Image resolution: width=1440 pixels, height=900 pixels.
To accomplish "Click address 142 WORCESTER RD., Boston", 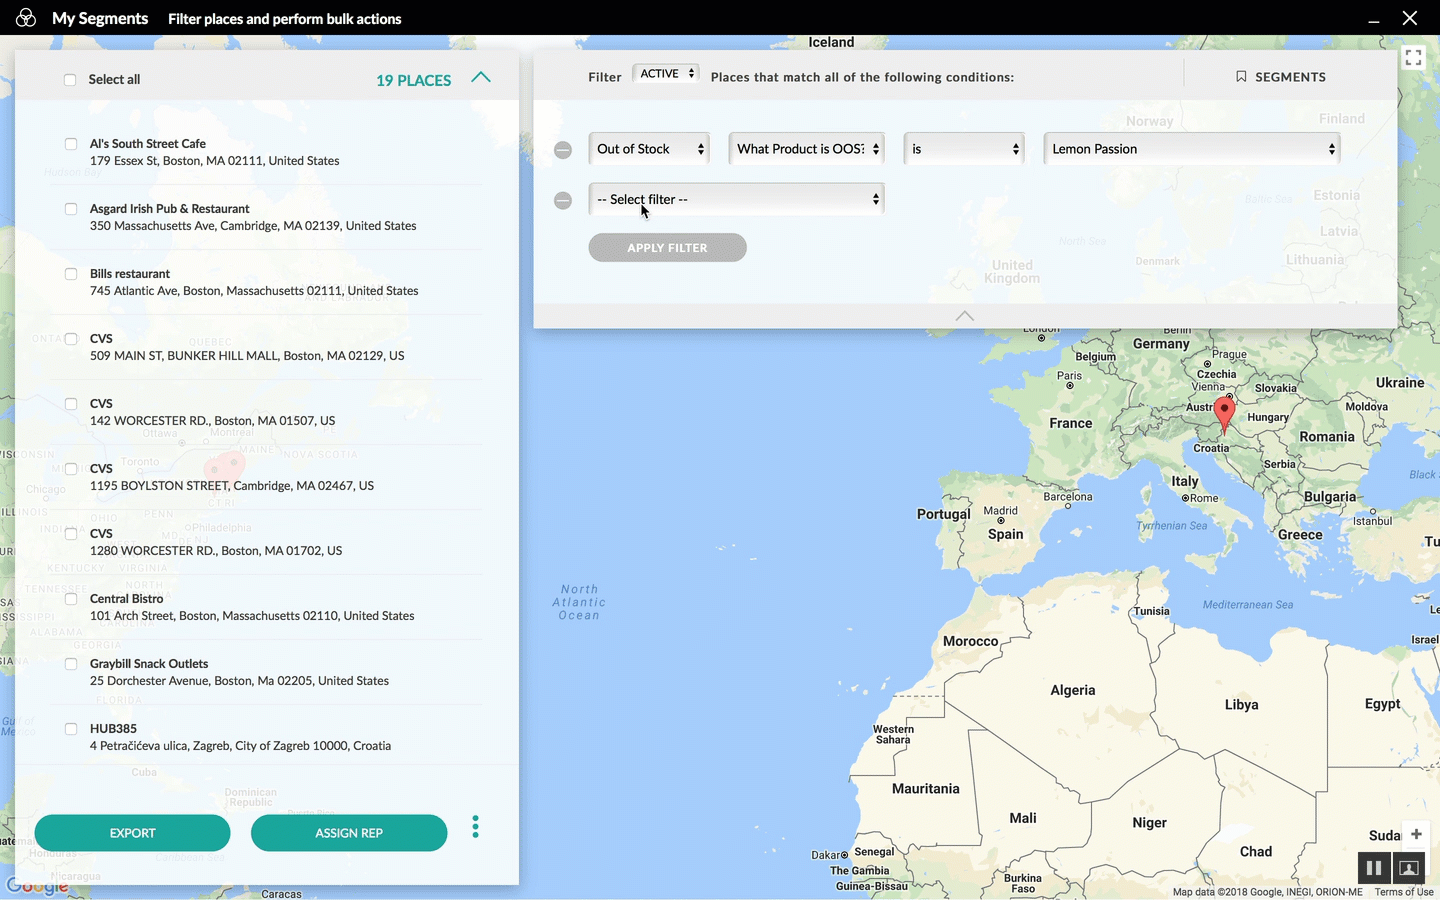I will (x=212, y=421).
